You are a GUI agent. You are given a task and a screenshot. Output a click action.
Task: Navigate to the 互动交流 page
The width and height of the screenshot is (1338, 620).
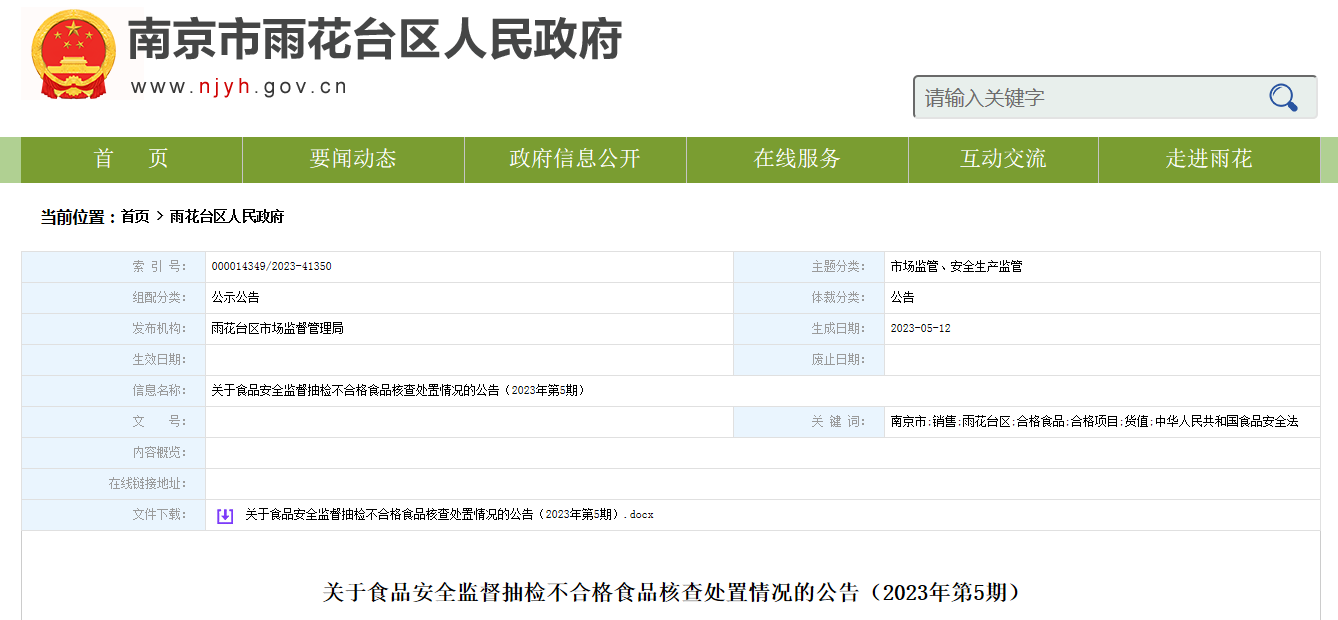click(1003, 159)
